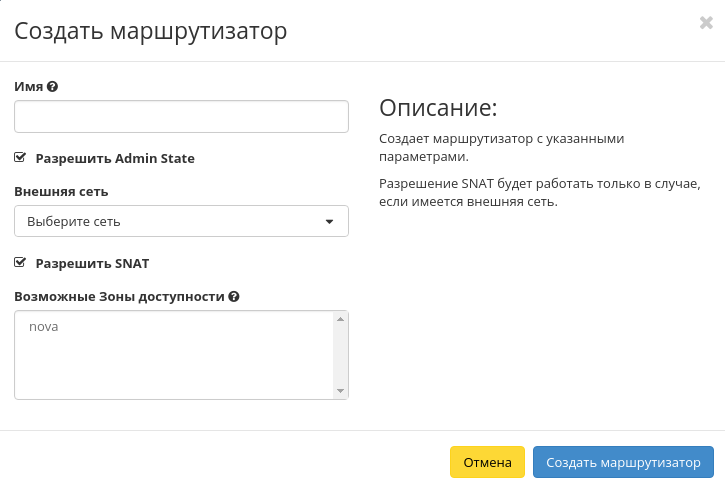
Task: Click the Разрешить SNAT label text
Action: (x=92, y=263)
